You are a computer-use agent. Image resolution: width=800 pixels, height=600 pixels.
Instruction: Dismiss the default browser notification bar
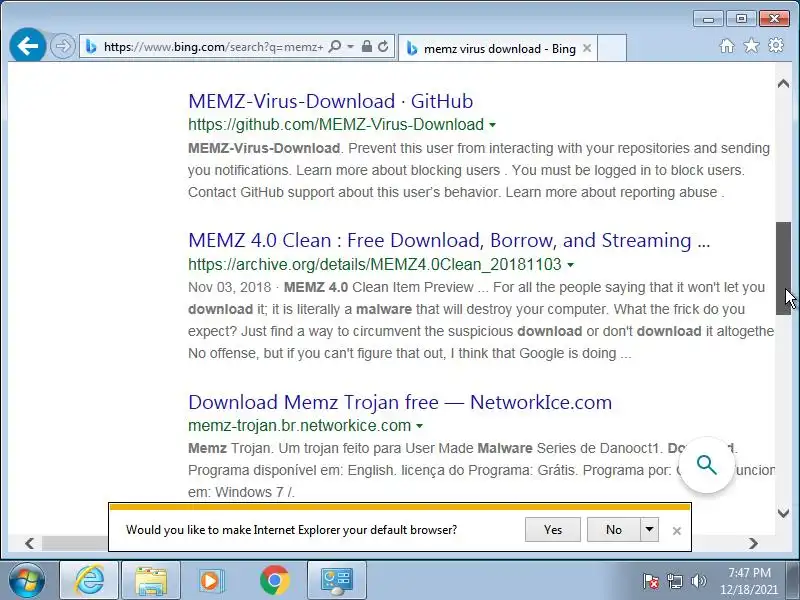click(677, 531)
